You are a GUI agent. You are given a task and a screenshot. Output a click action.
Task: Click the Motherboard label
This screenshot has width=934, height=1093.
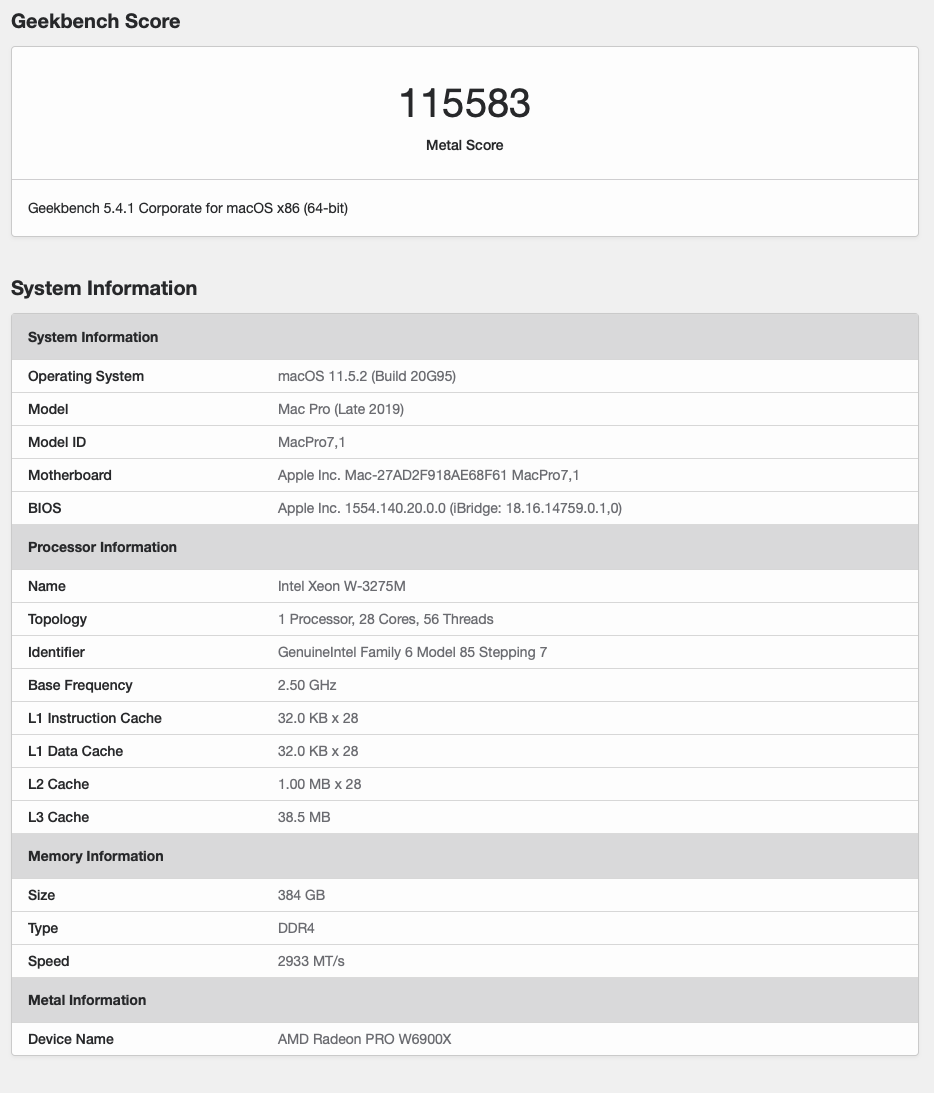pos(70,475)
